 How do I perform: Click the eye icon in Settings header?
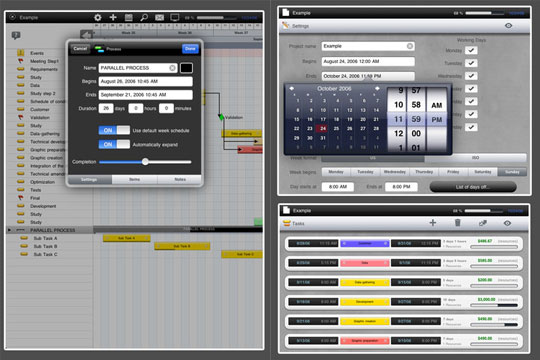508,25
